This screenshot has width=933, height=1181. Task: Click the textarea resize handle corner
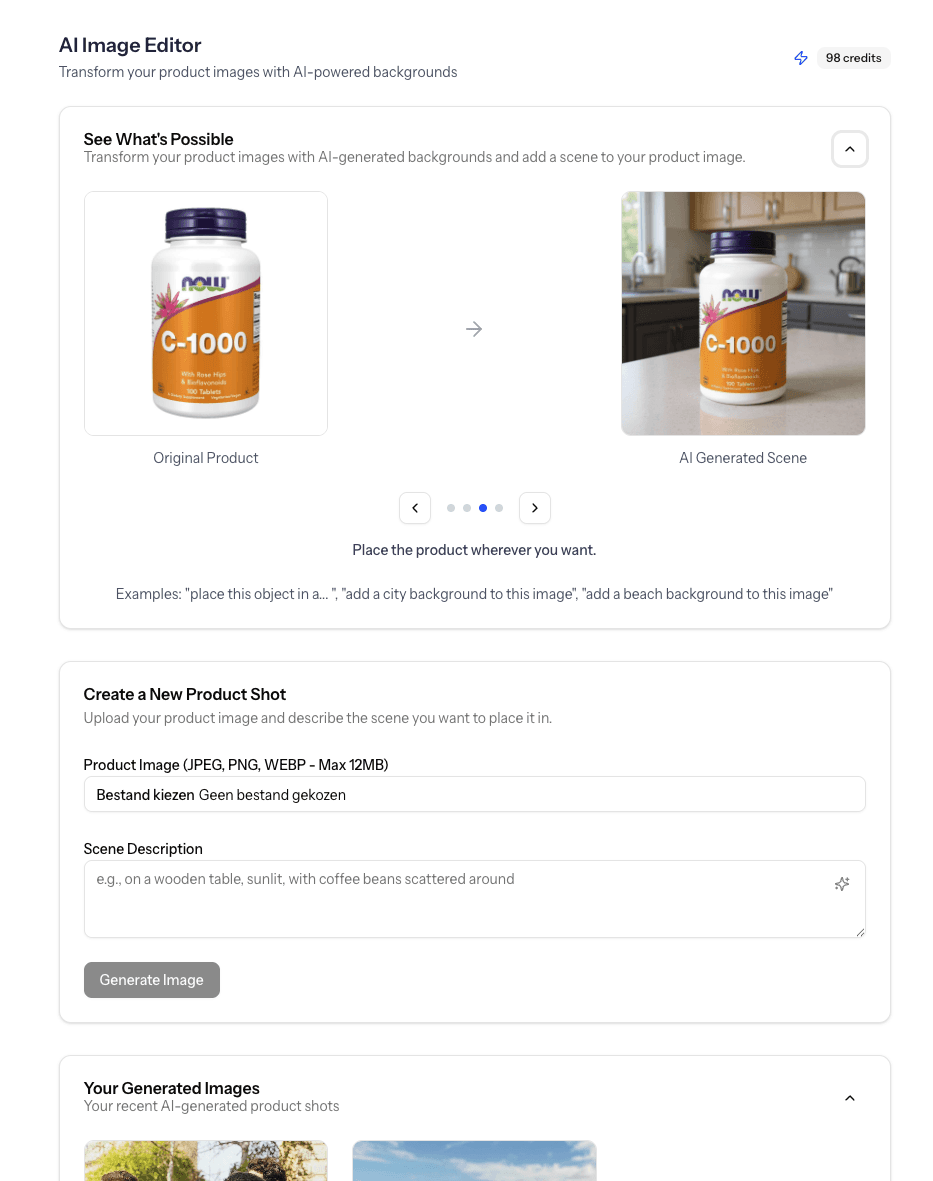(x=860, y=932)
